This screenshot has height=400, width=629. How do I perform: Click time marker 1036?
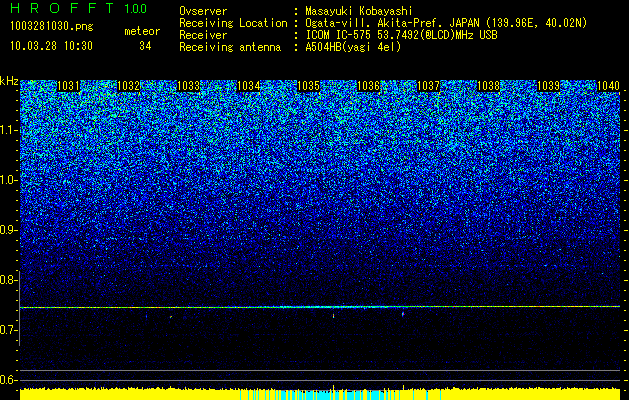(x=368, y=86)
